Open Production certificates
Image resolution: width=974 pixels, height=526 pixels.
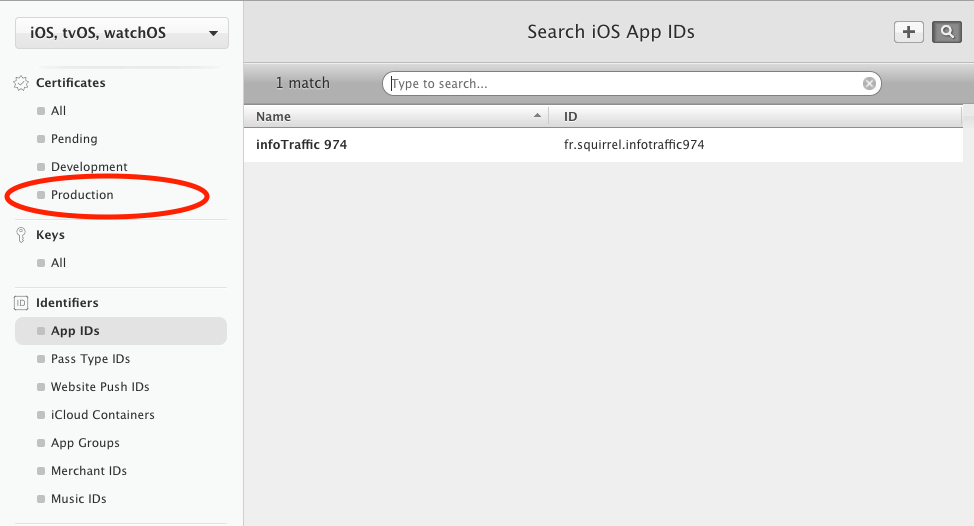tap(82, 195)
